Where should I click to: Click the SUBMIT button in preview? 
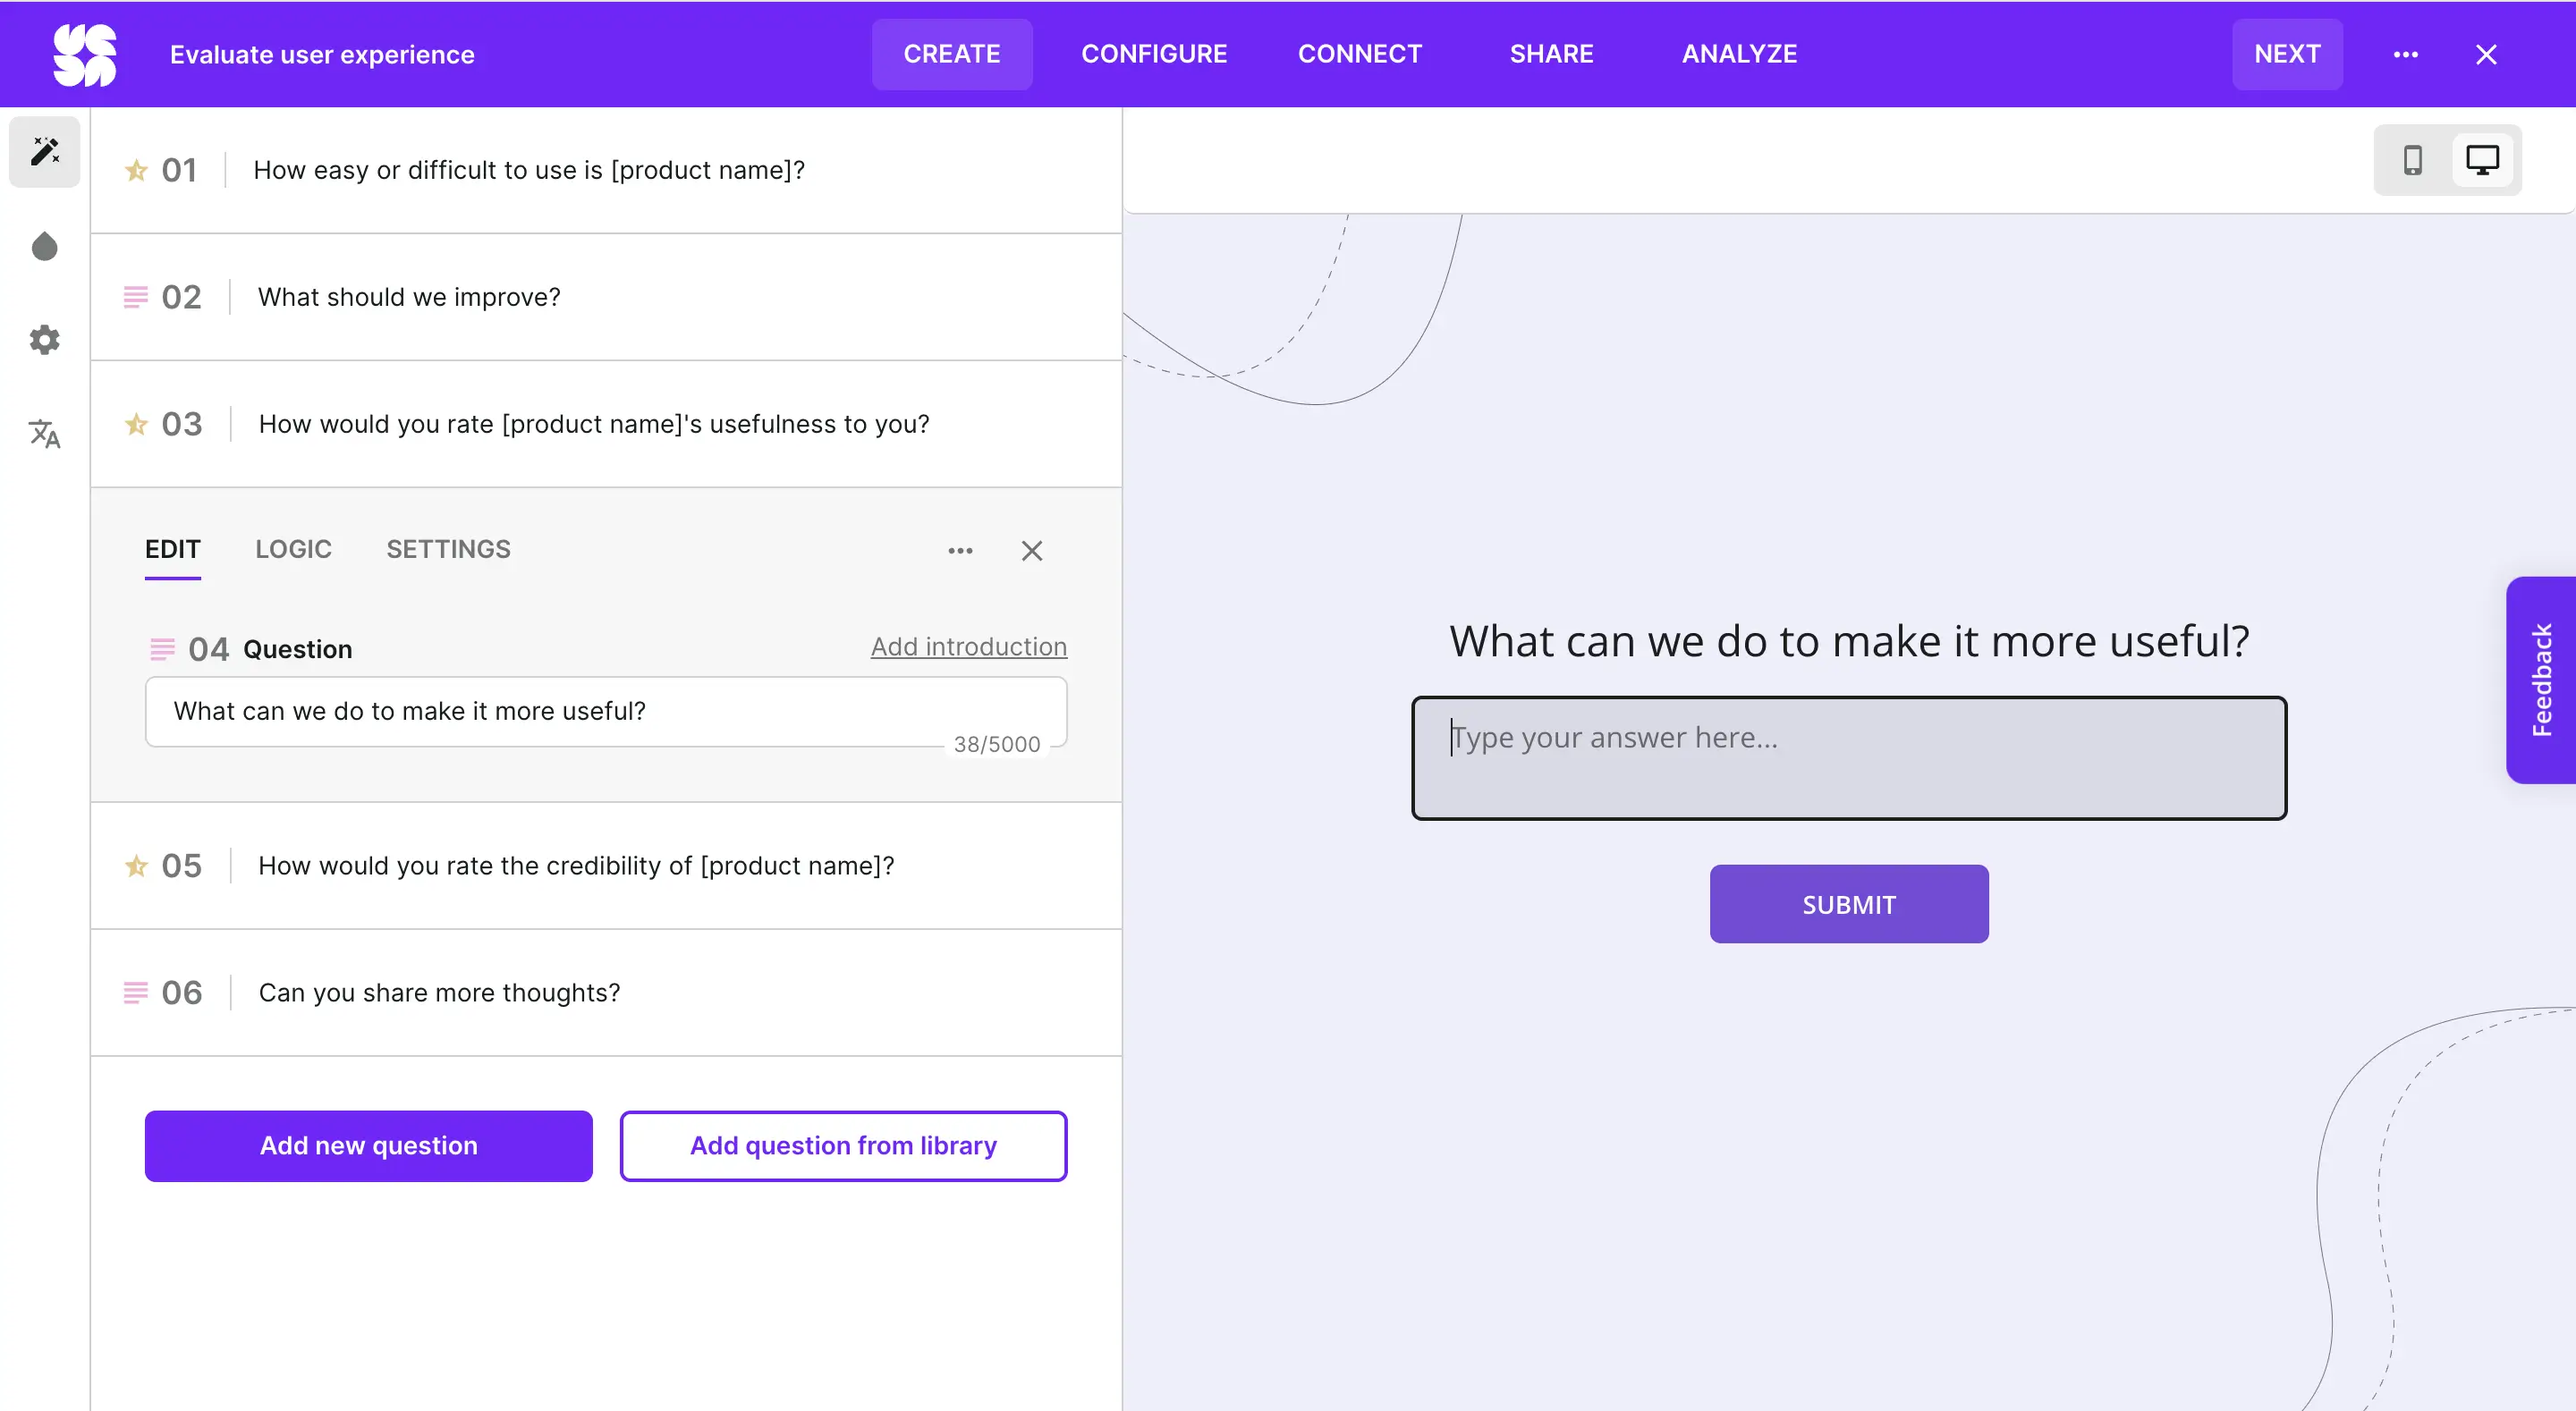pyautogui.click(x=1849, y=904)
